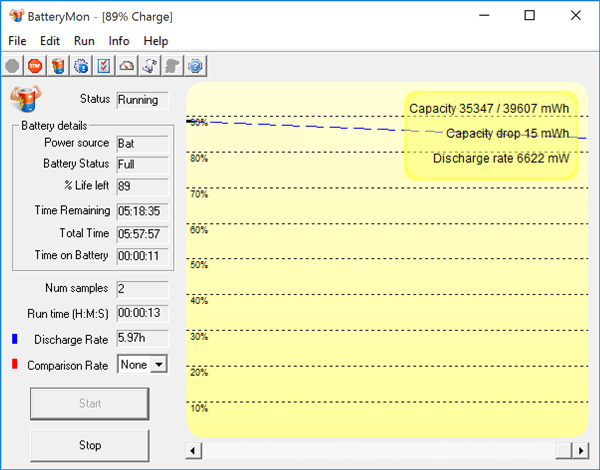Viewport: 600px width, 470px height.
Task: Open the gear configuration toolbar icon
Action: pos(81,66)
